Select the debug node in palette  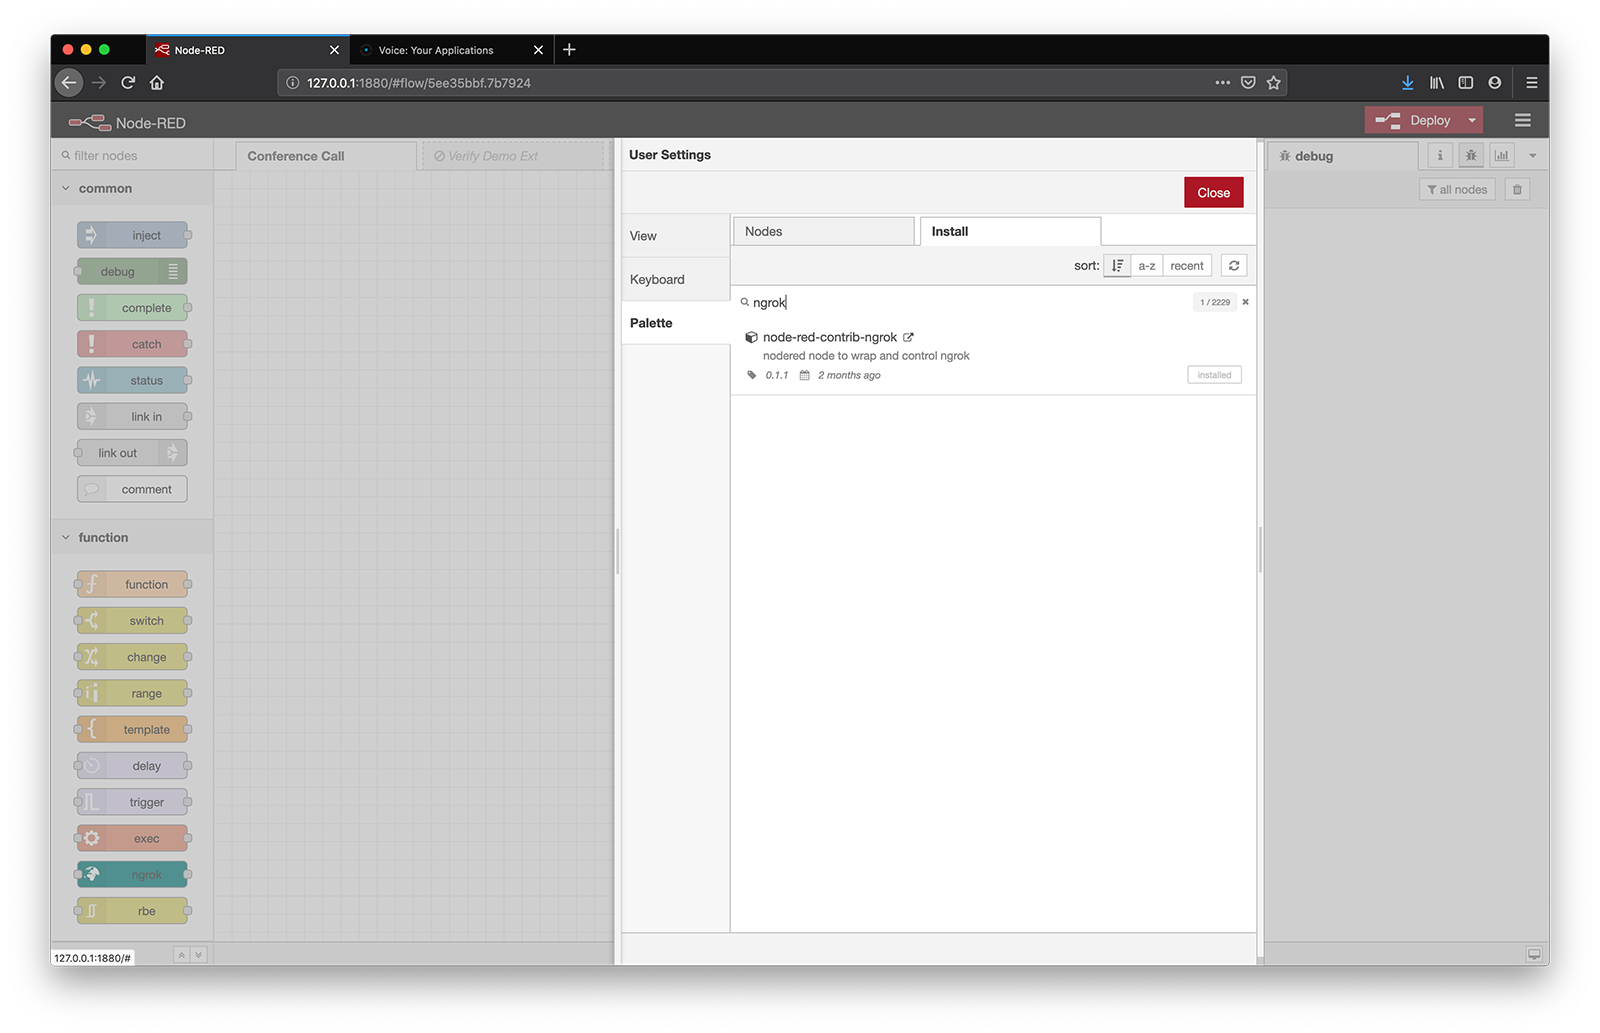[x=132, y=271]
